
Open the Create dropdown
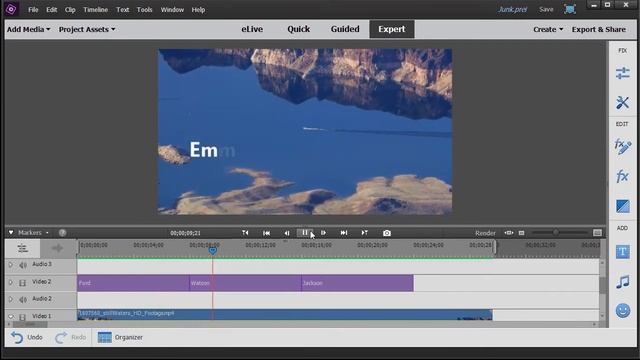click(548, 29)
